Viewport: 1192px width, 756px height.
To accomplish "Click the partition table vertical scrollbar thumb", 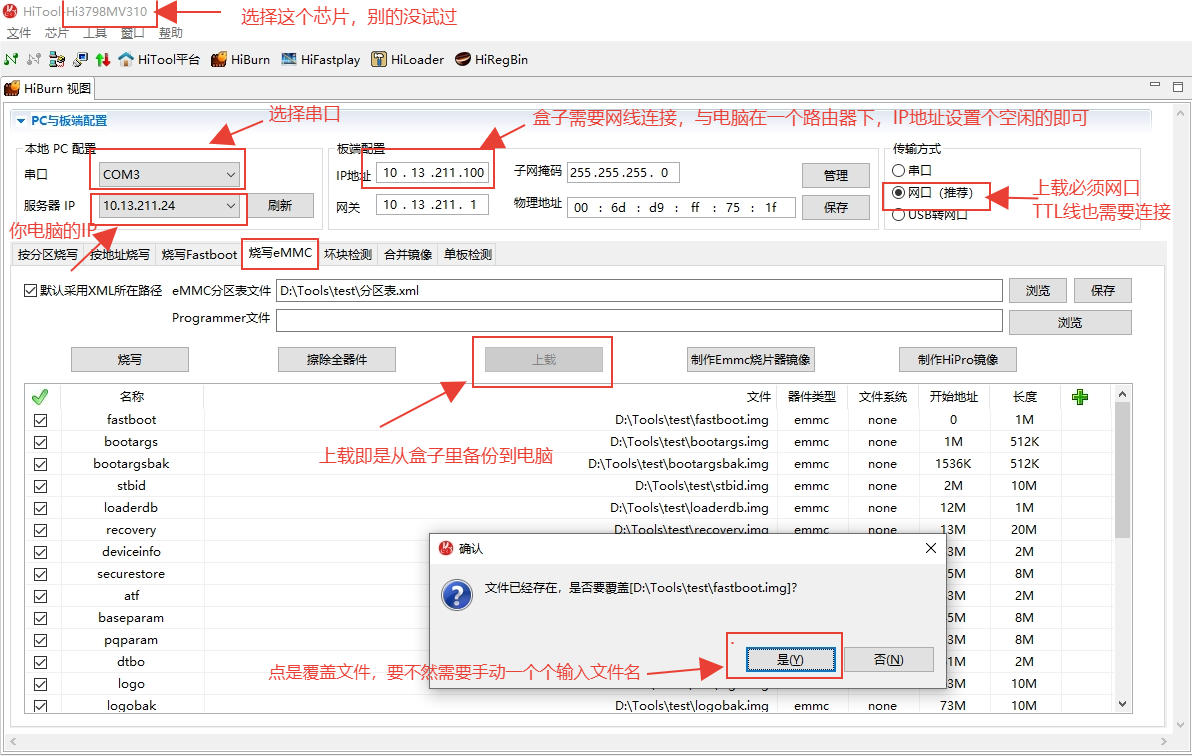I will pos(1123,471).
